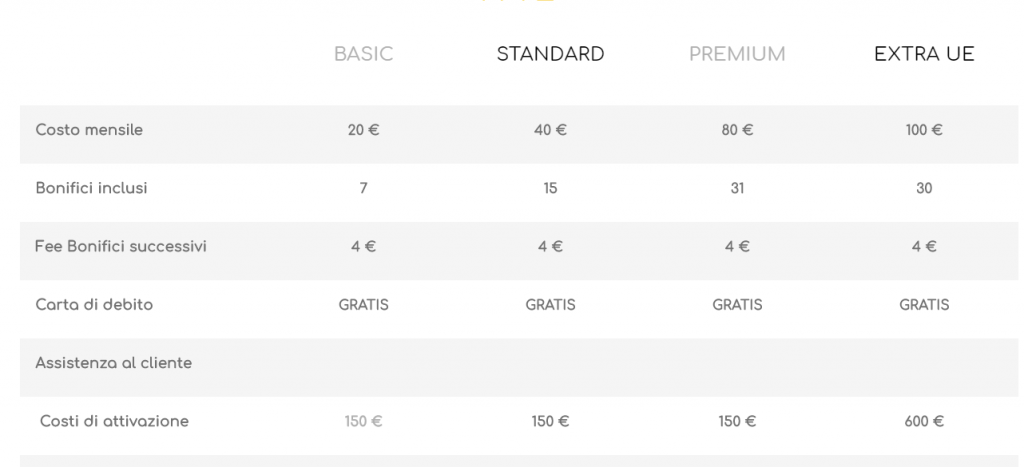The height and width of the screenshot is (467, 1024).
Task: Select the BASIC plan column header
Action: tap(363, 54)
